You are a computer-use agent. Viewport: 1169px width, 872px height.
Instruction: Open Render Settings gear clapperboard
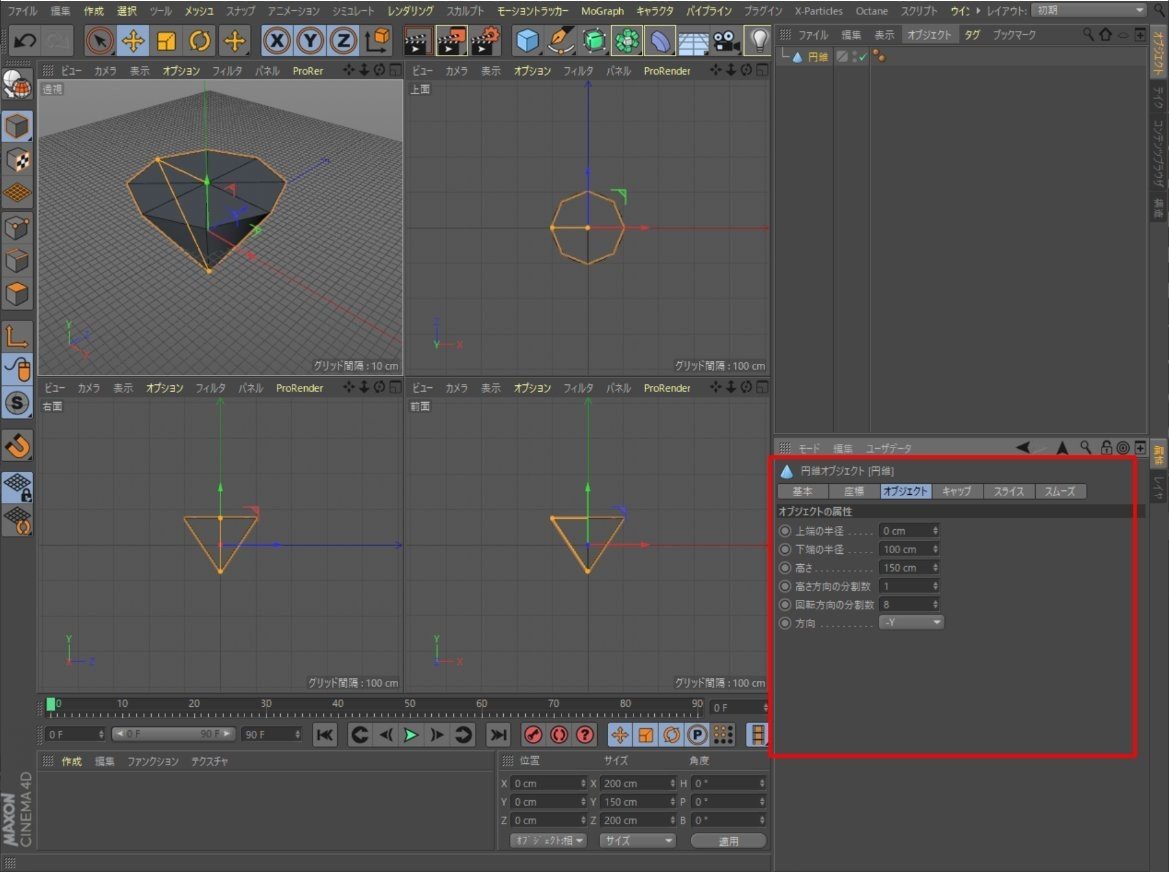point(485,40)
